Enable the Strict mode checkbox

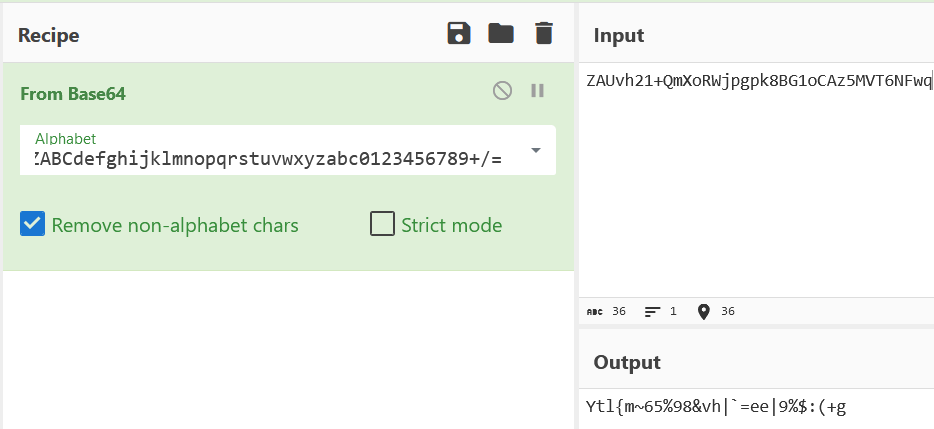point(382,224)
